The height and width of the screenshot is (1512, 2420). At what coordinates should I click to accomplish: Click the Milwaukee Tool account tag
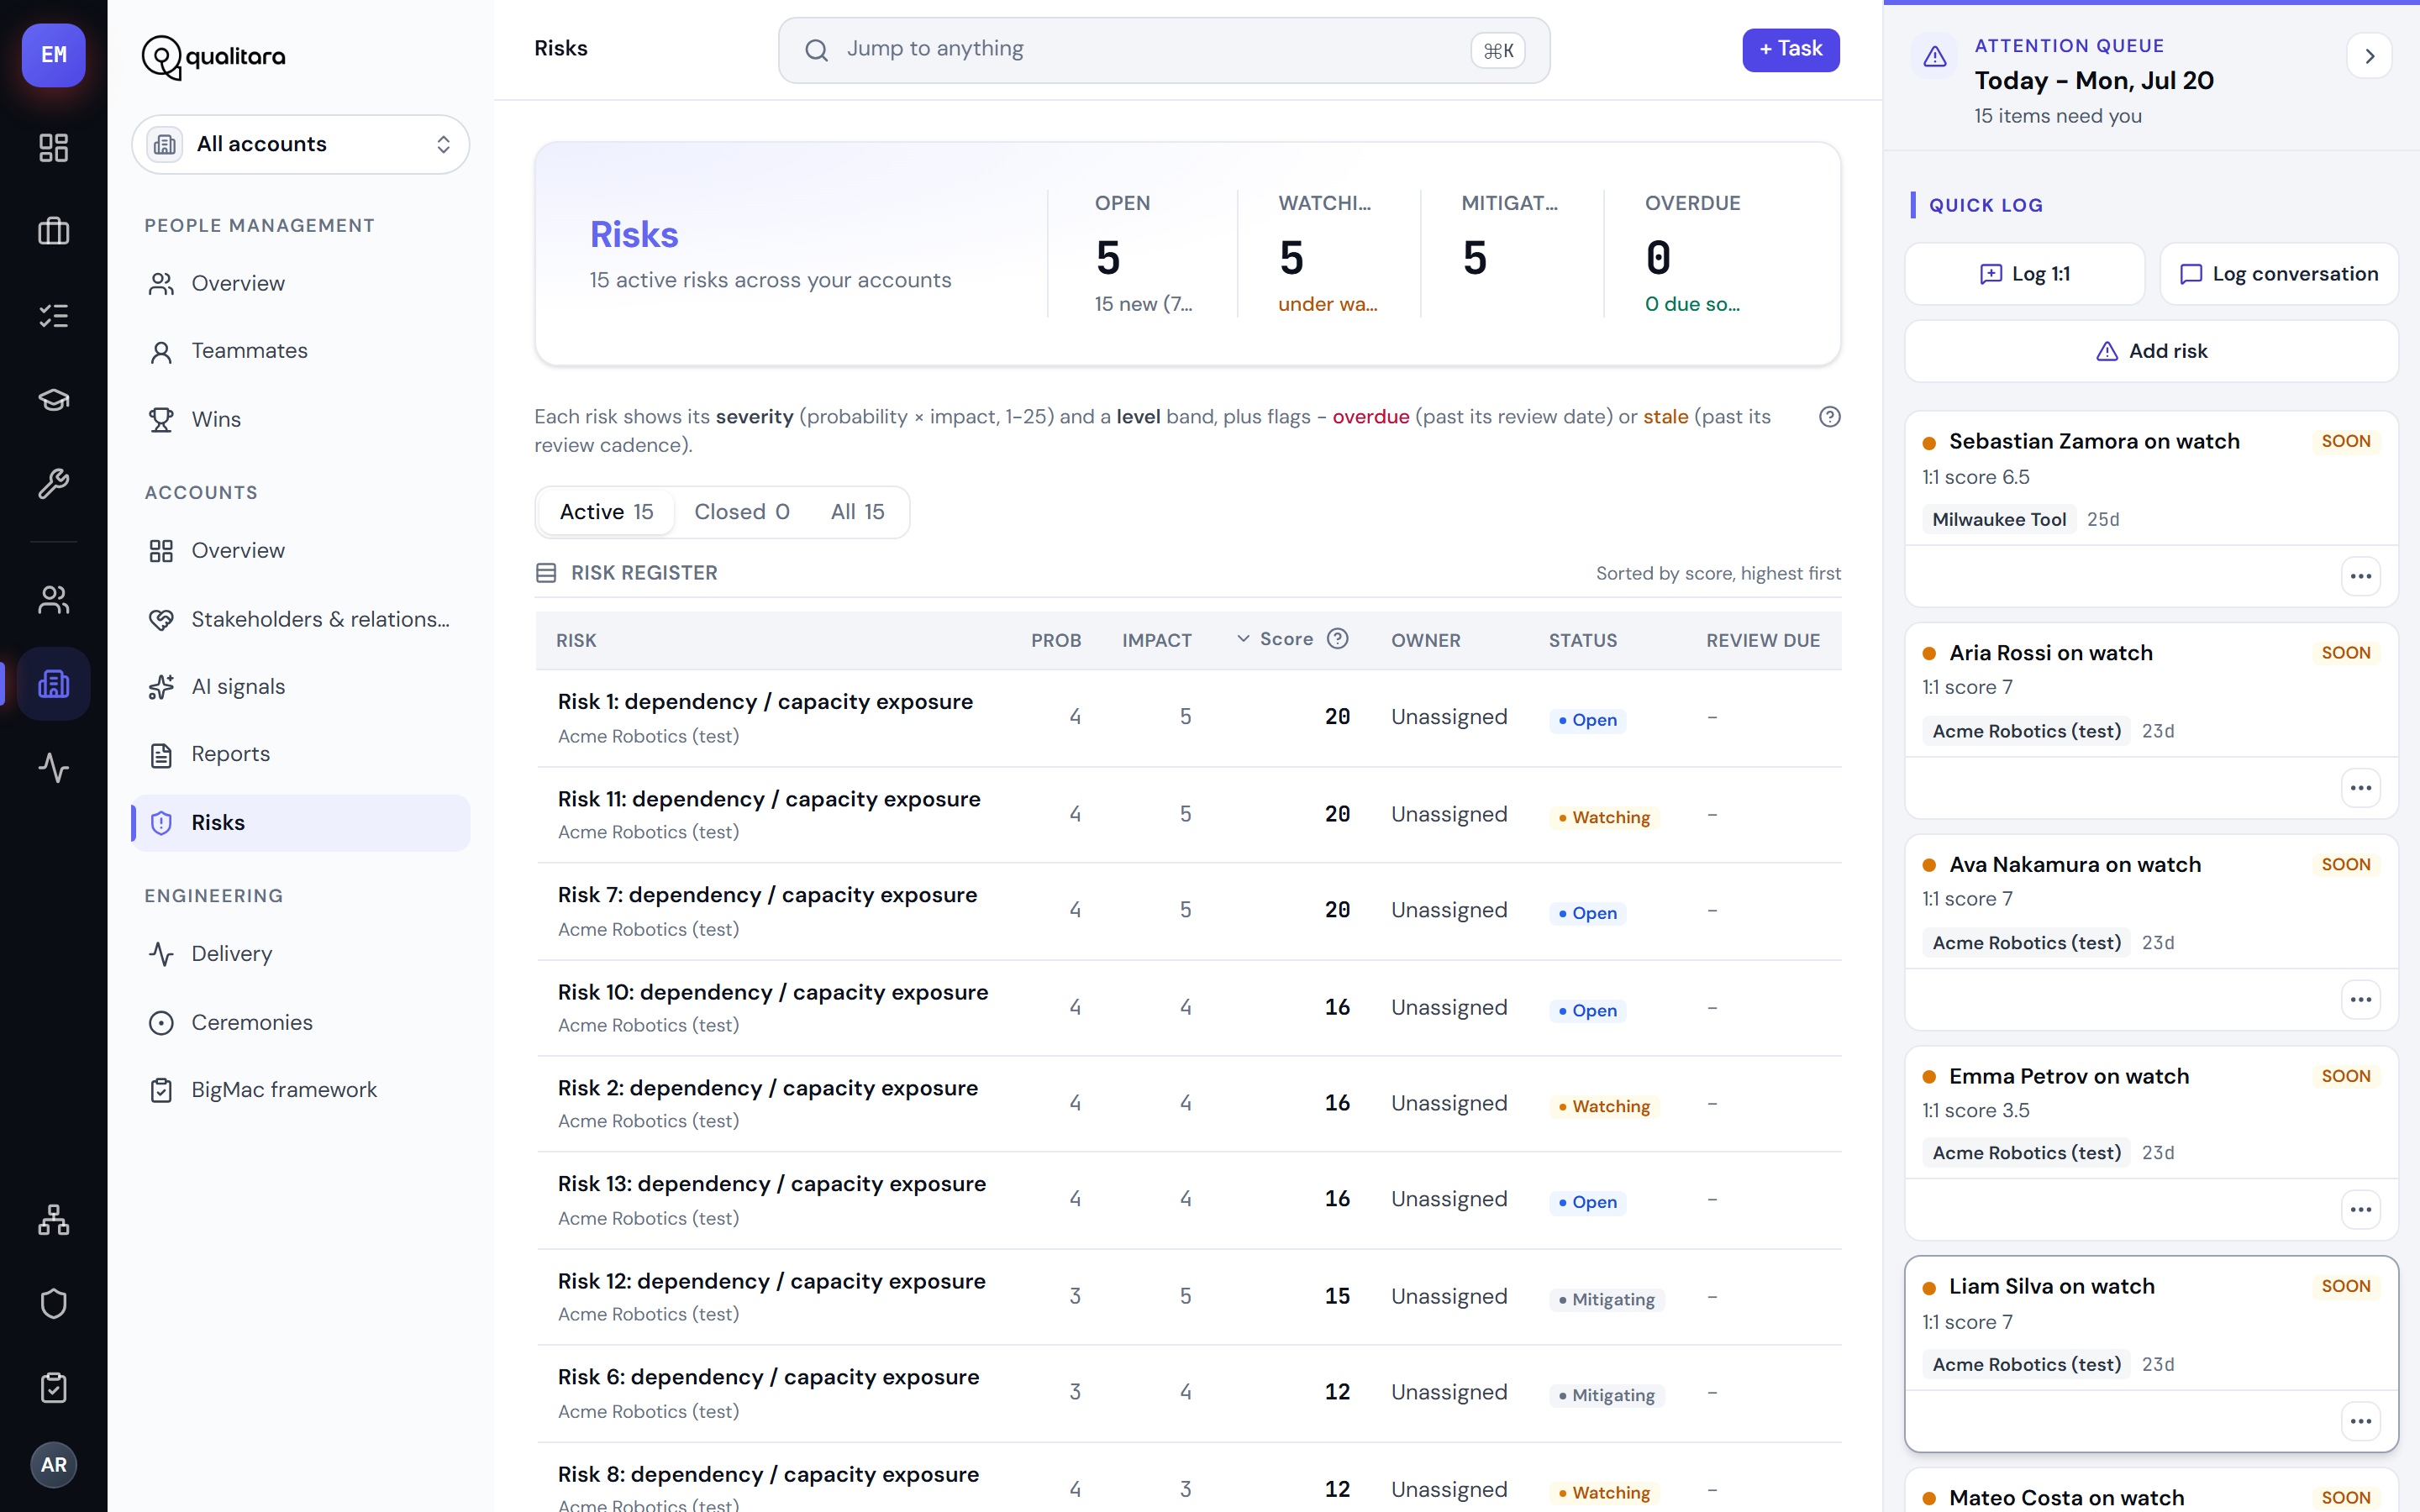pyautogui.click(x=1998, y=519)
